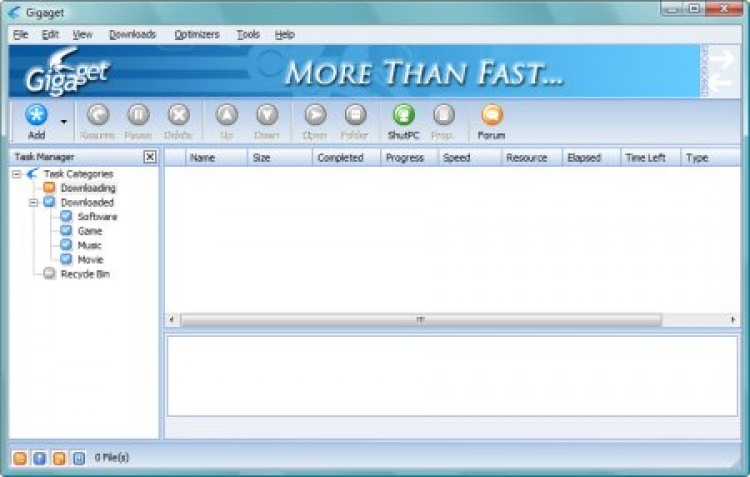Open the Add button dropdown arrow
The image size is (750, 477).
(64, 122)
